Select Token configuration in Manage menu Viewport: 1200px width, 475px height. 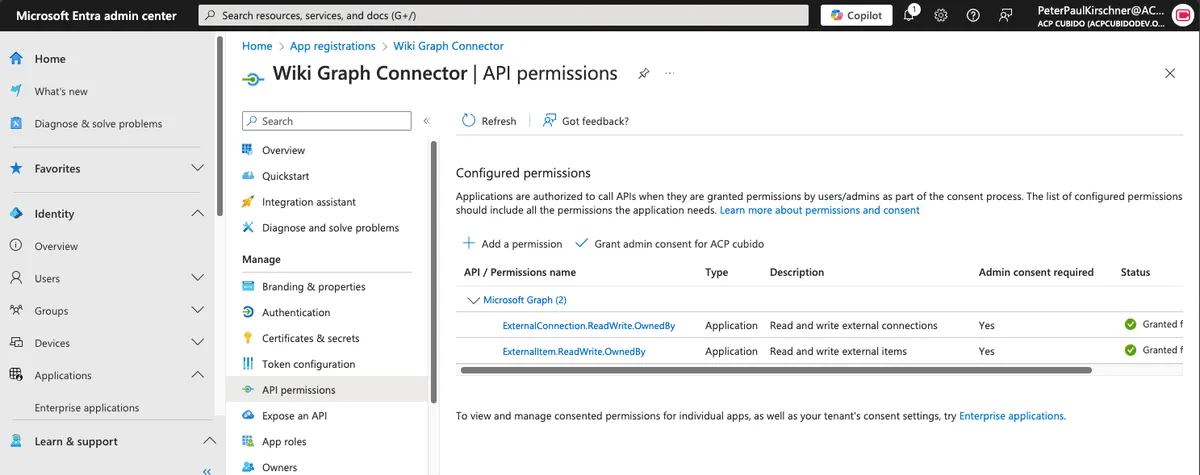[x=308, y=364]
